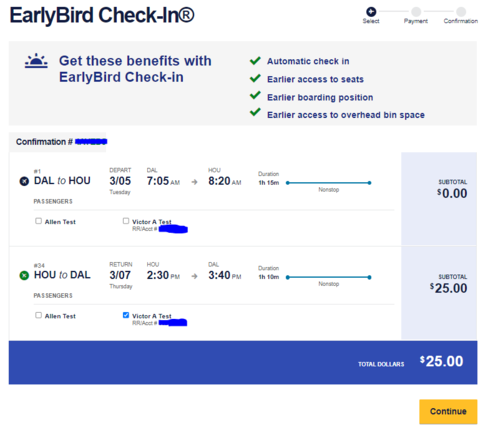Click the checkmark beside Earlier boarding position
Screen dimensions: 503x435
(255, 95)
